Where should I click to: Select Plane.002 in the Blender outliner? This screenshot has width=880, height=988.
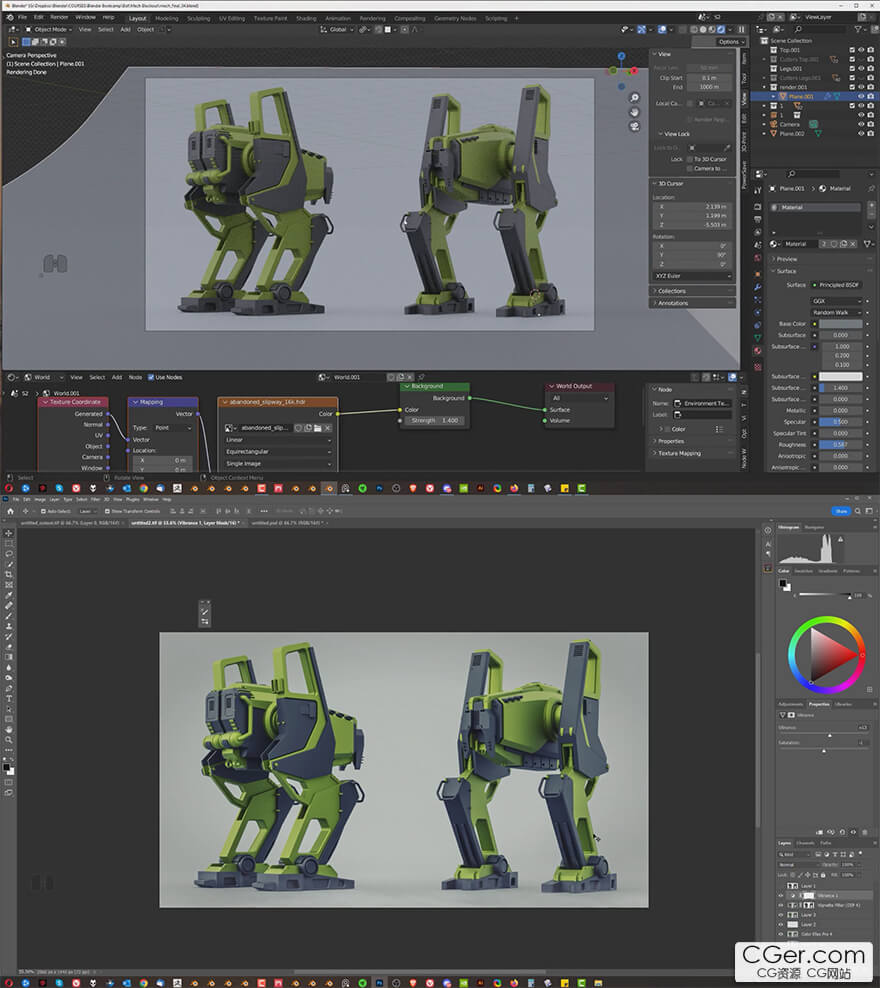point(792,134)
